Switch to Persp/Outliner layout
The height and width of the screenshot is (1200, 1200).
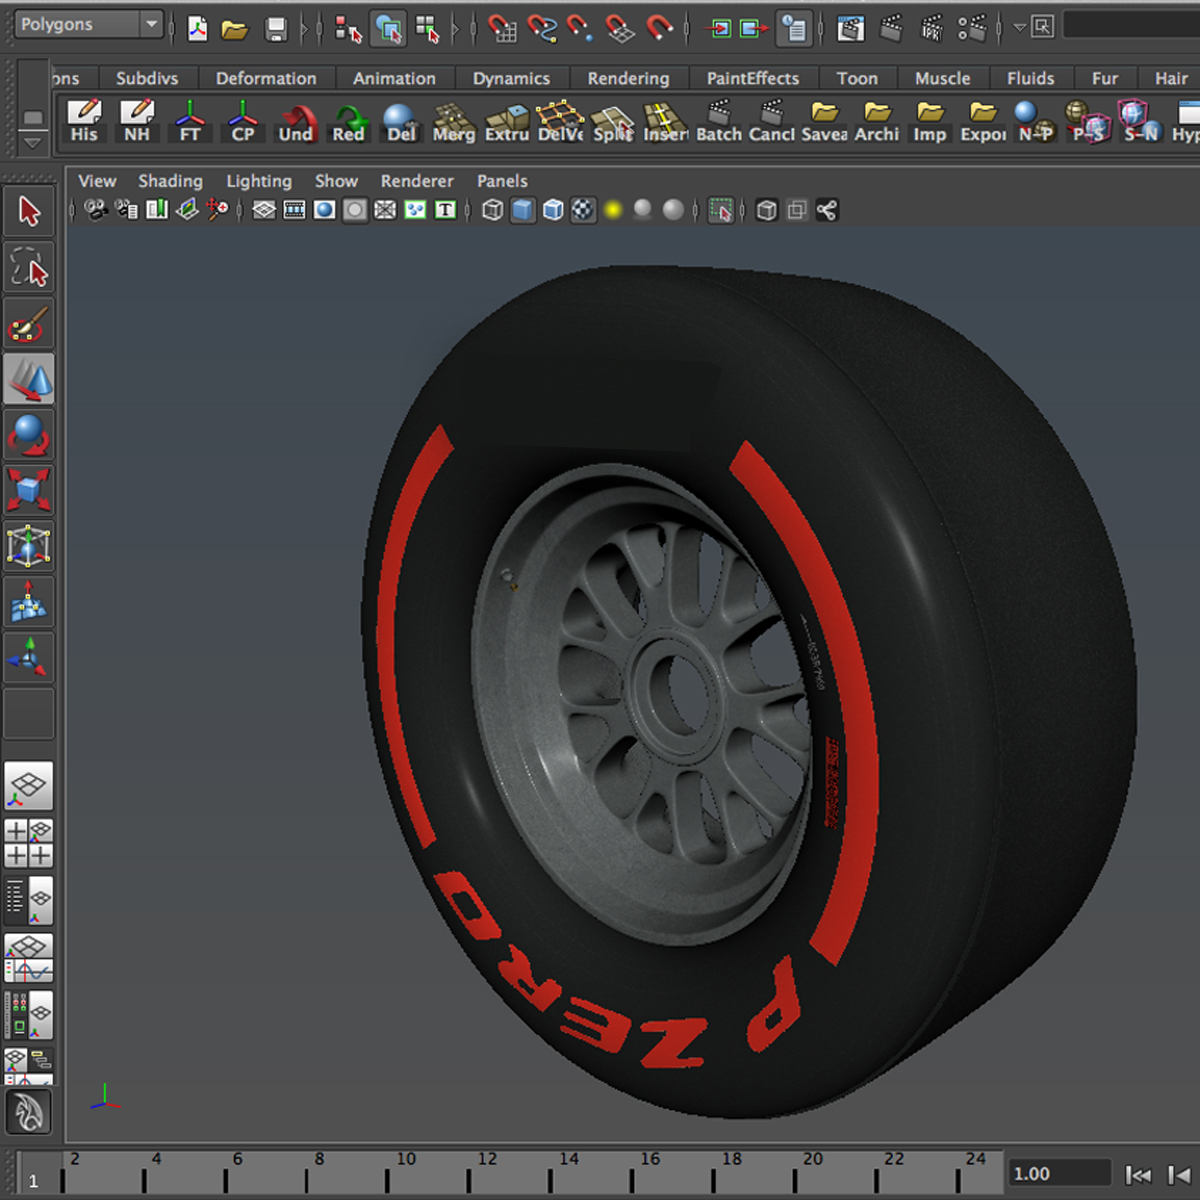(x=29, y=899)
